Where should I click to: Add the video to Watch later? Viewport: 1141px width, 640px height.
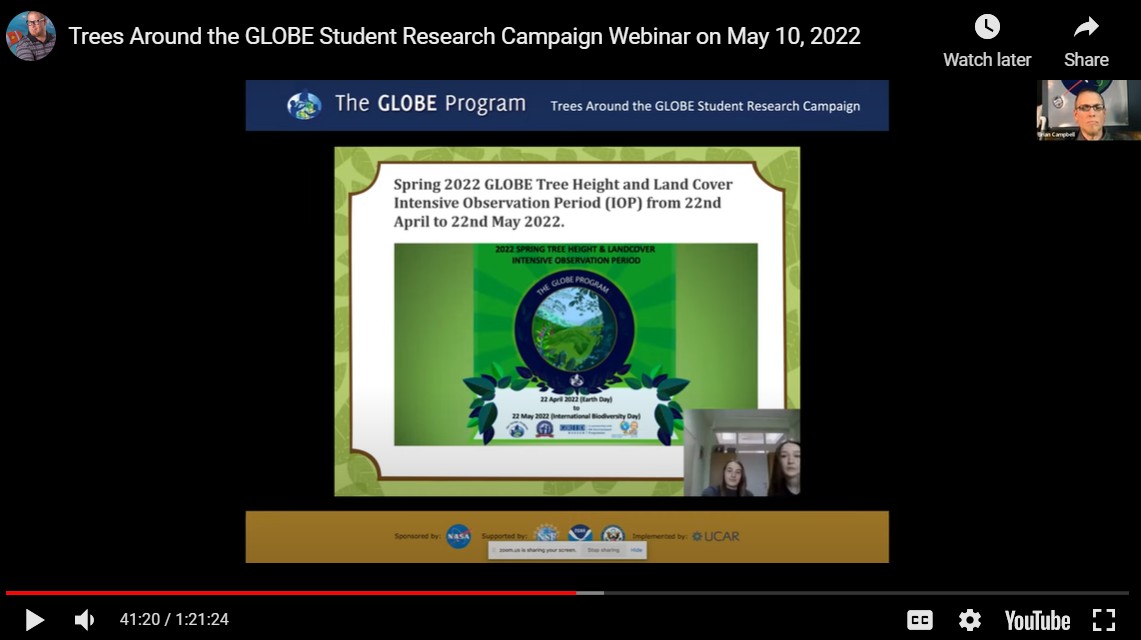pos(987,41)
